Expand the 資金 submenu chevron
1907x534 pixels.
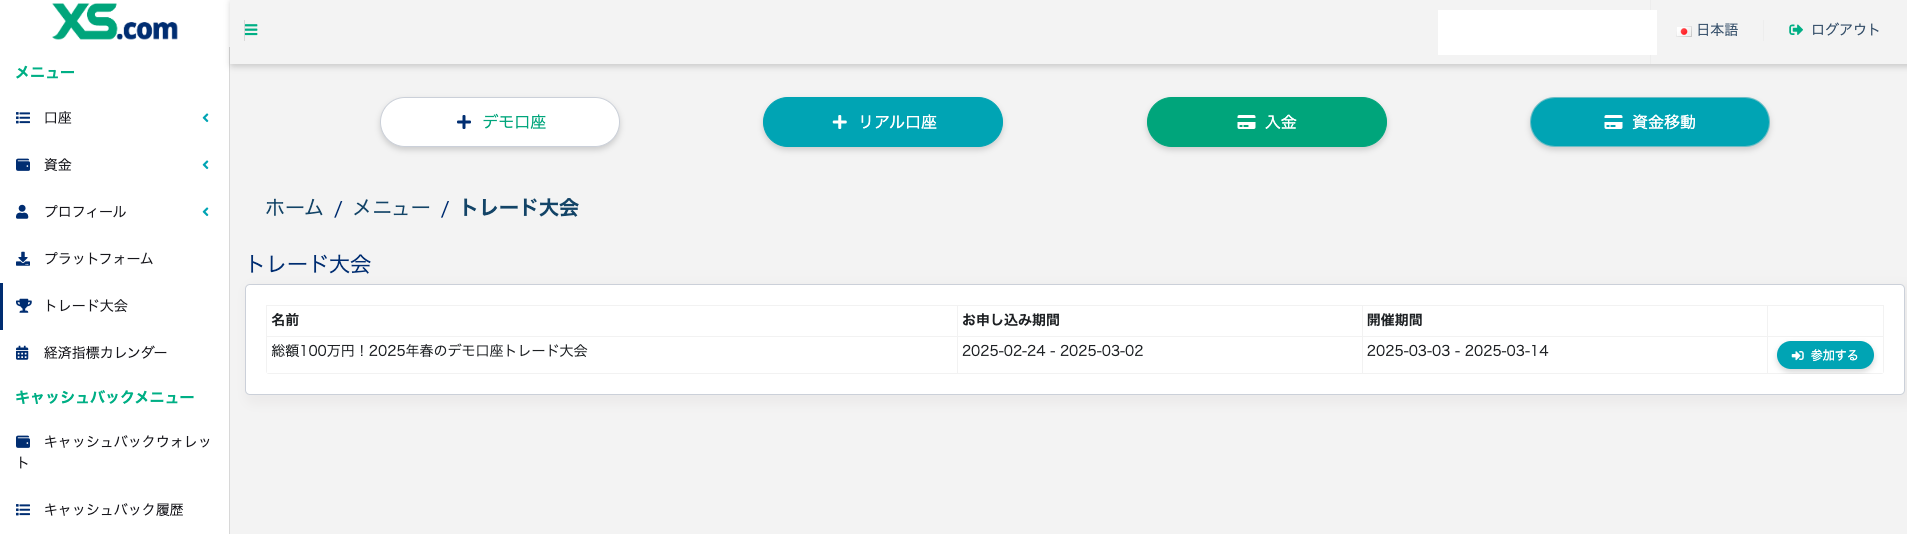(x=206, y=165)
